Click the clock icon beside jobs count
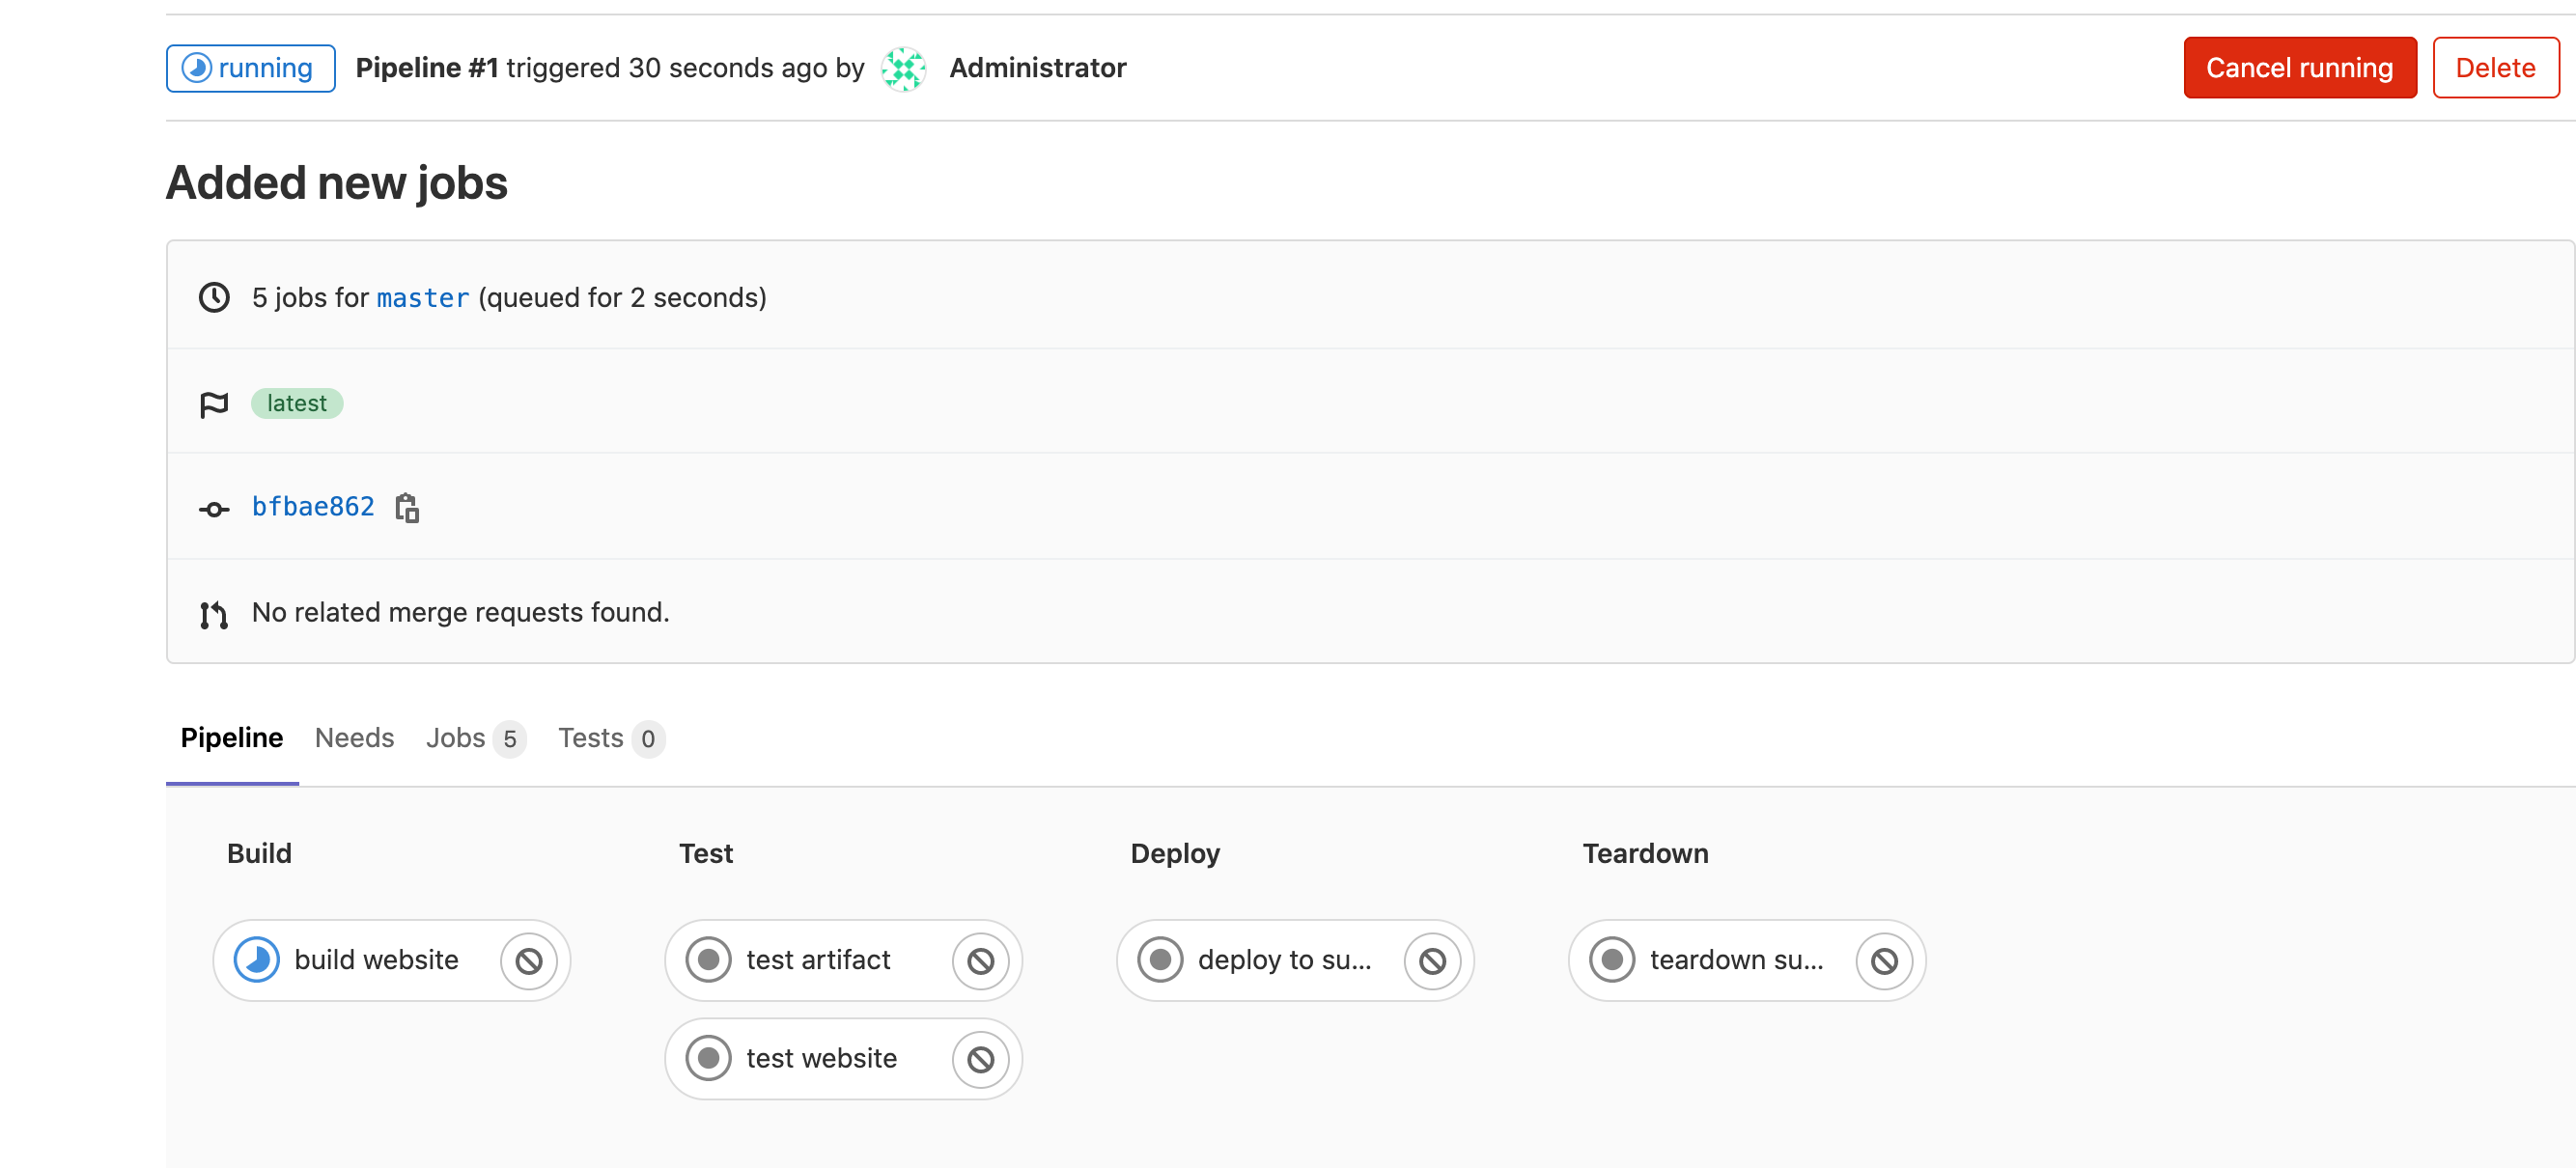2576x1168 pixels. coord(214,298)
